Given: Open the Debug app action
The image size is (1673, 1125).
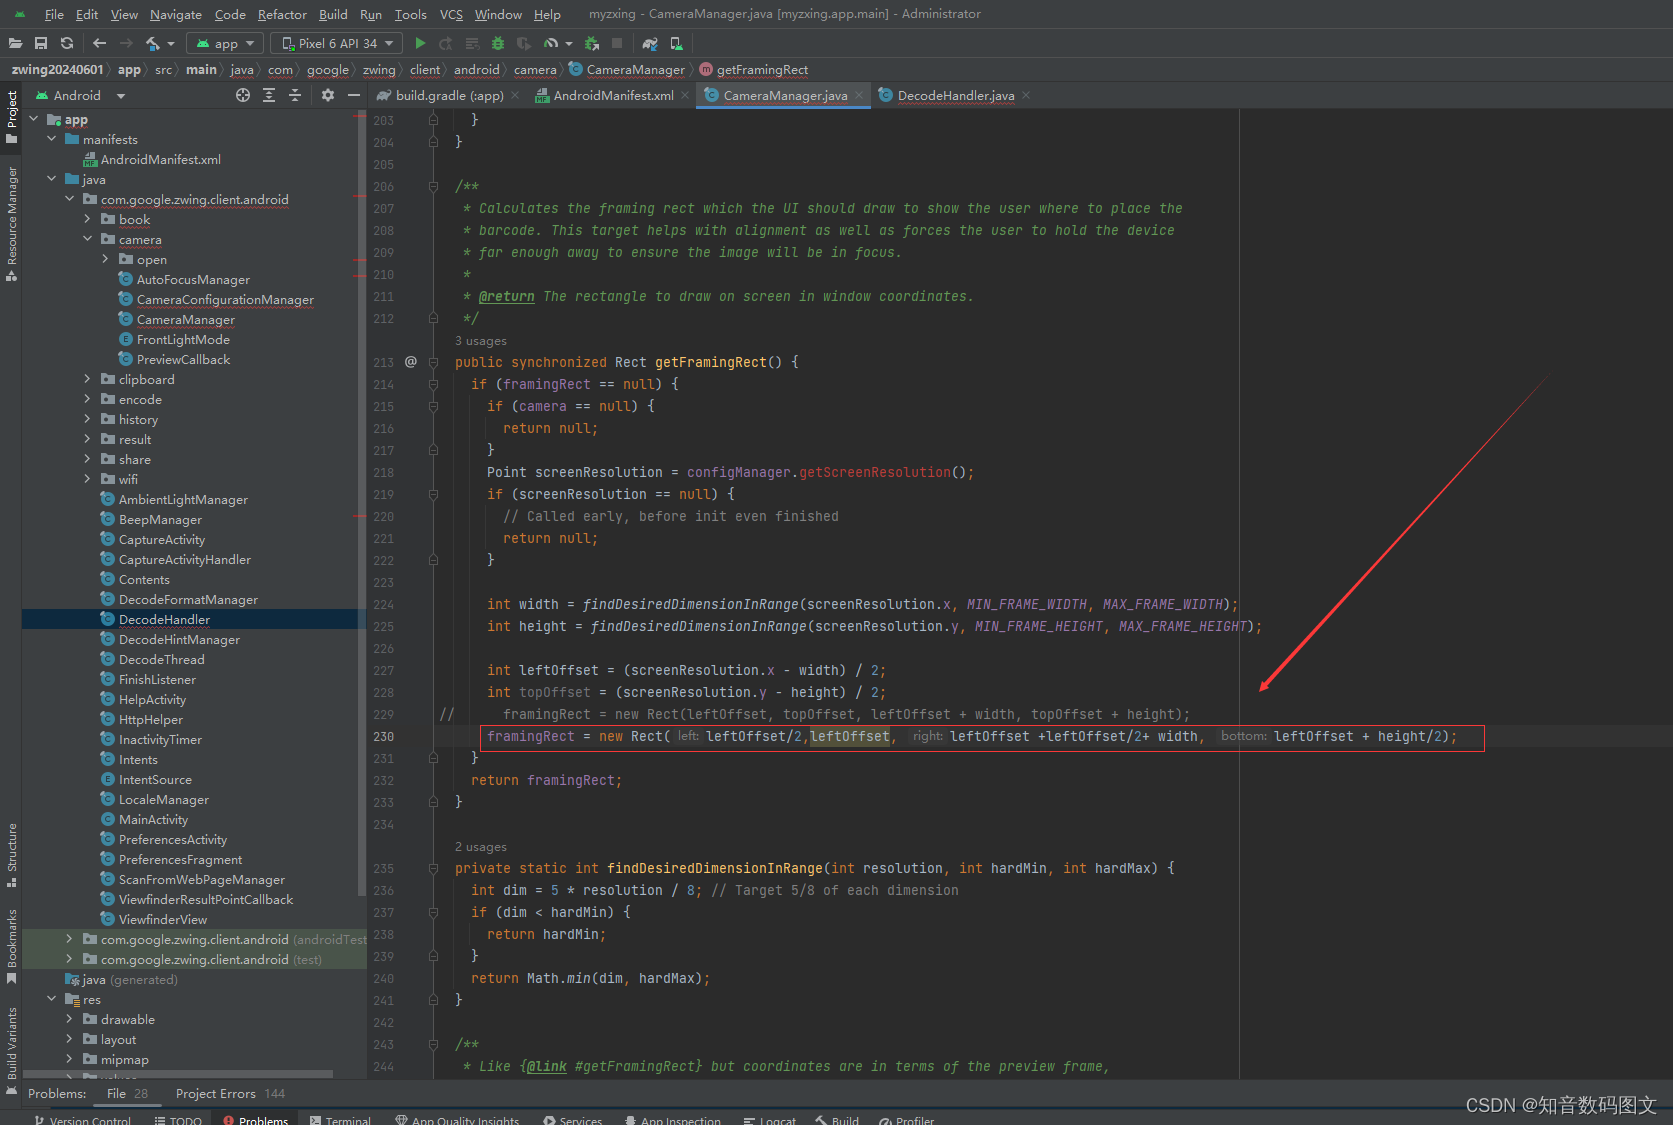Looking at the screenshot, I should pyautogui.click(x=497, y=43).
